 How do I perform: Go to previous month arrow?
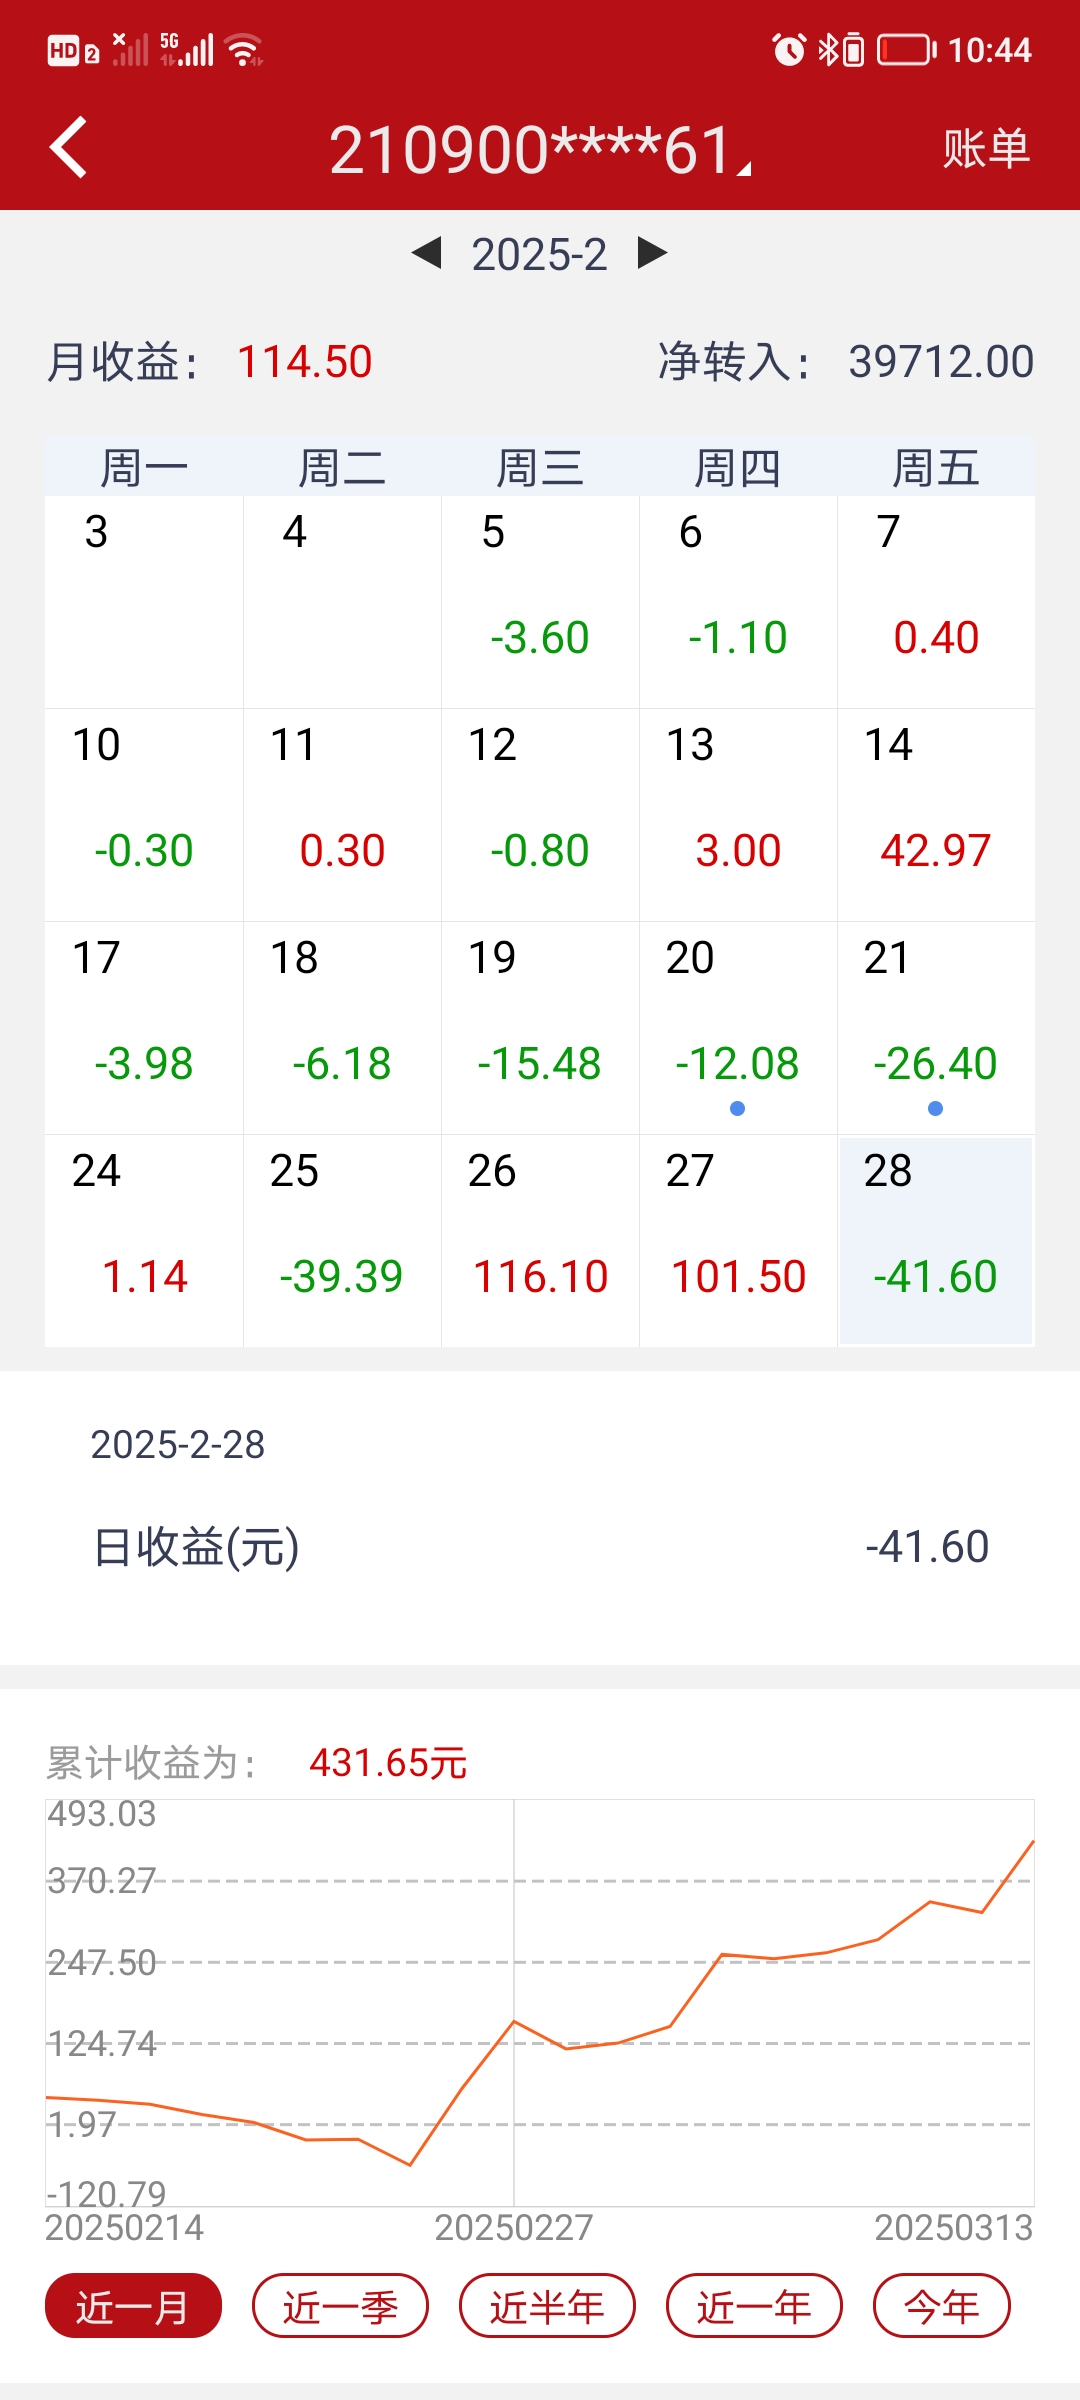[x=427, y=253]
